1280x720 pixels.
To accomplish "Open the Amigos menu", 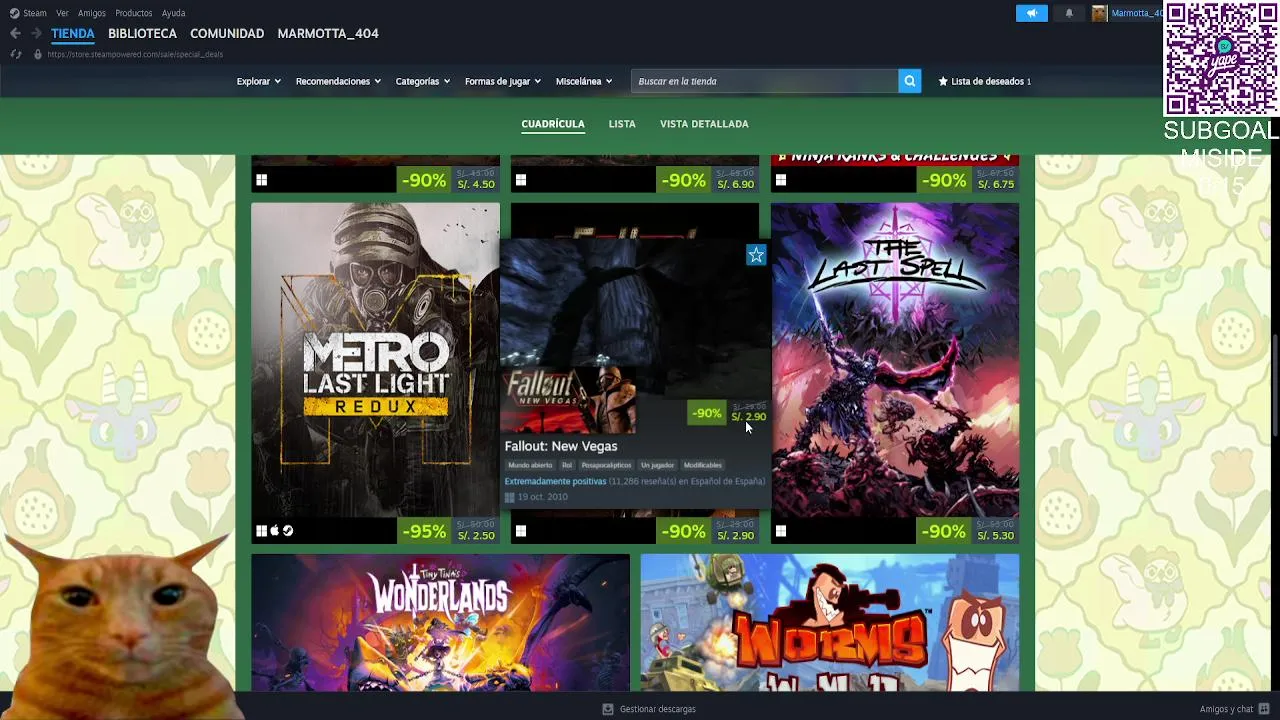I will pyautogui.click(x=92, y=13).
